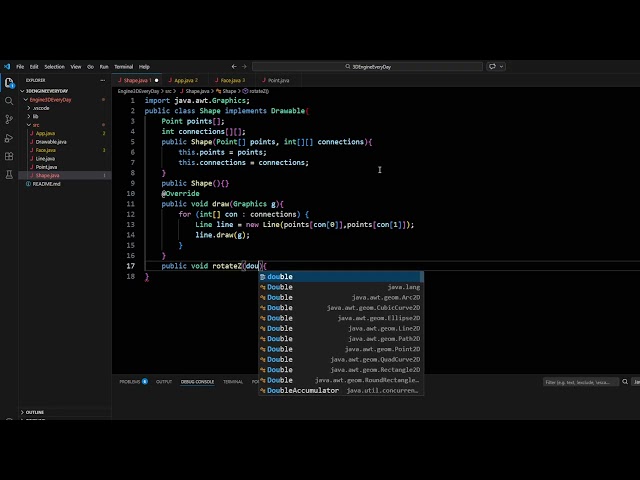This screenshot has height=480, width=640.
Task: Select the Shape.java editor tab
Action: click(x=135, y=80)
